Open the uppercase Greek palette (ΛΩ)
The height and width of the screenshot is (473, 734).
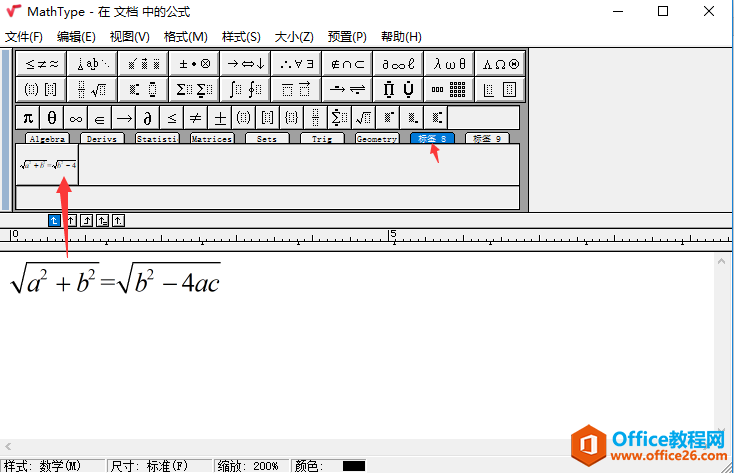click(500, 64)
